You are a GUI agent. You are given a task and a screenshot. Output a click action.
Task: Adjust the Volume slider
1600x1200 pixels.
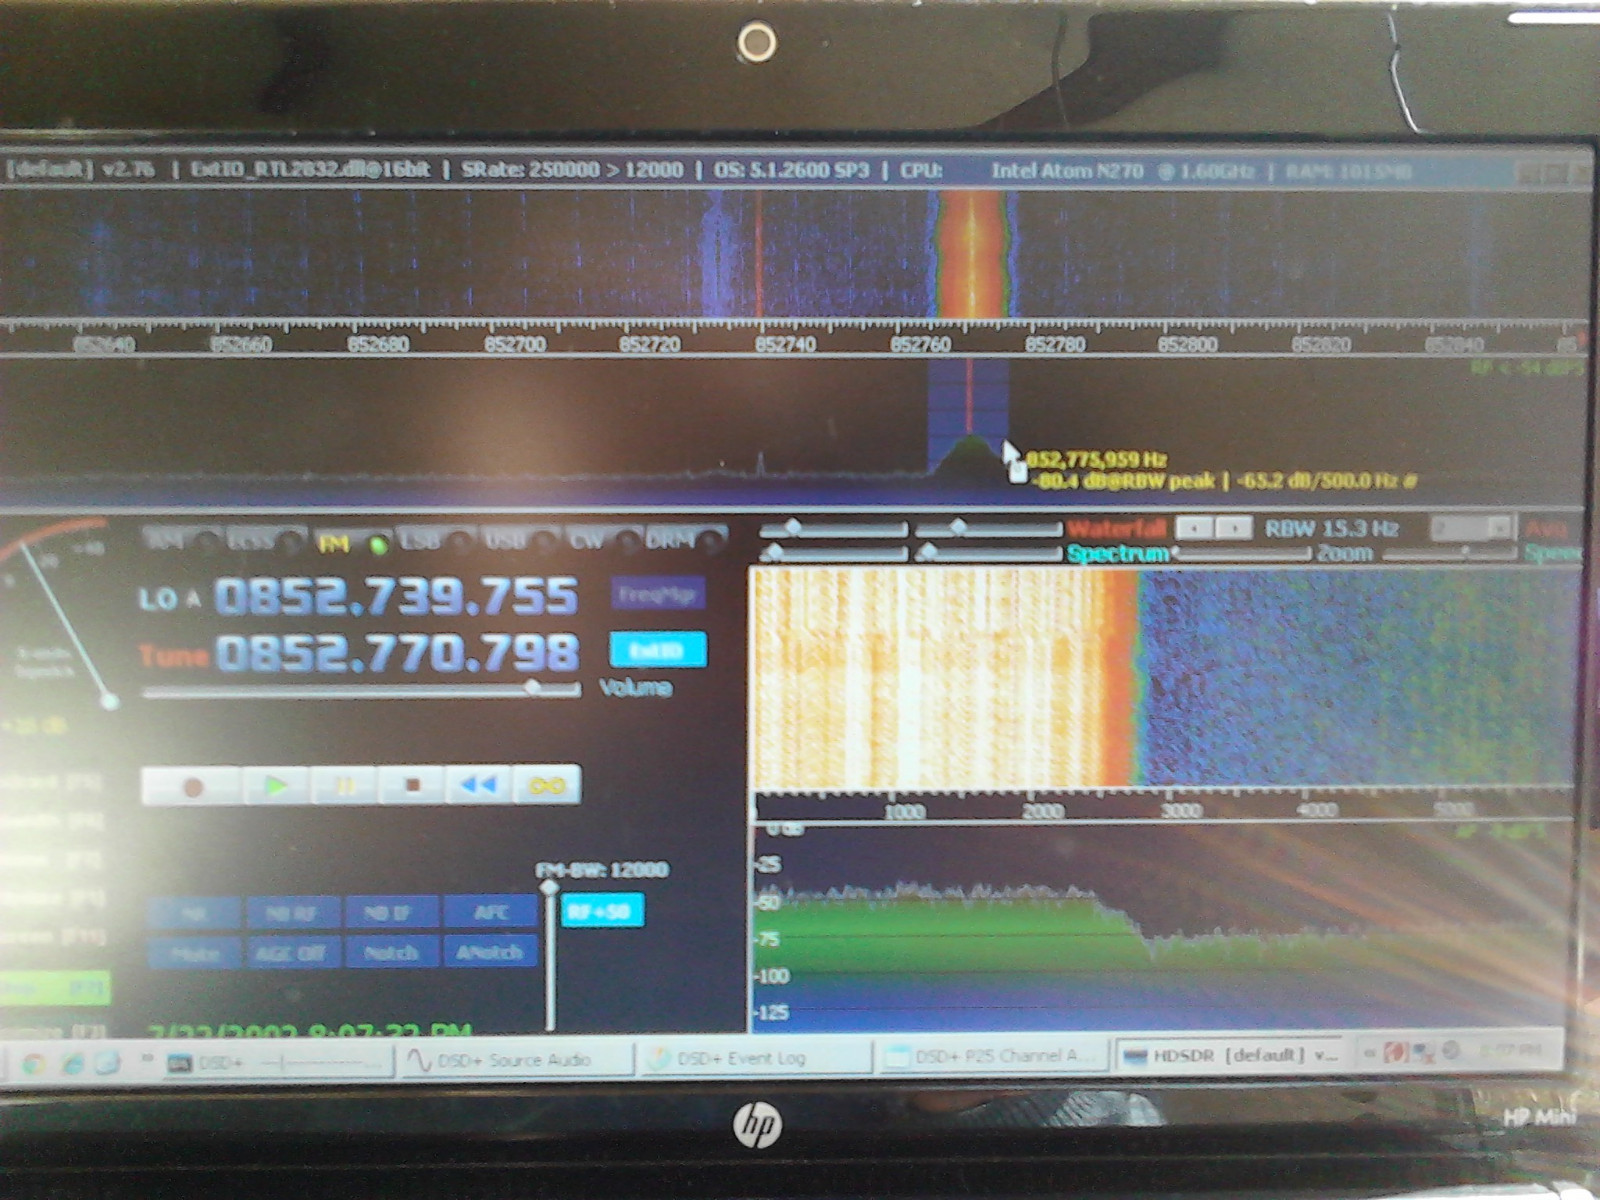click(533, 687)
